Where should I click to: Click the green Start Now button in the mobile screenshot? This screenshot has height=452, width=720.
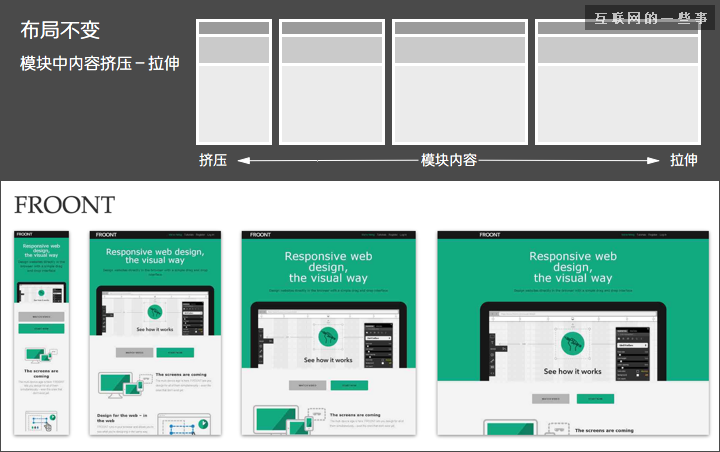coord(41,327)
